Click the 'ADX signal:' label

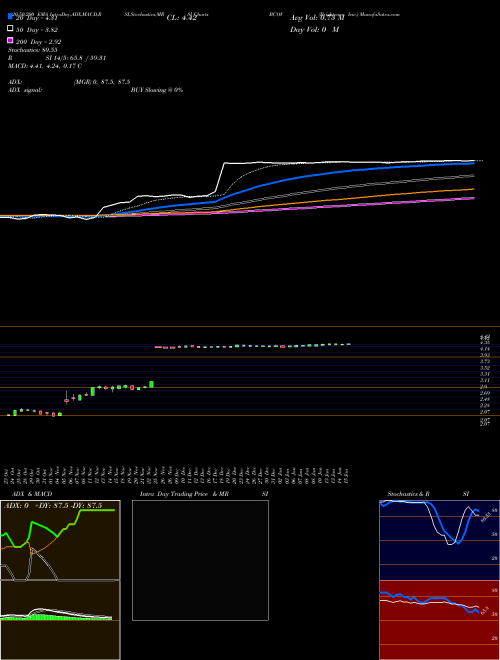pyautogui.click(x=25, y=90)
